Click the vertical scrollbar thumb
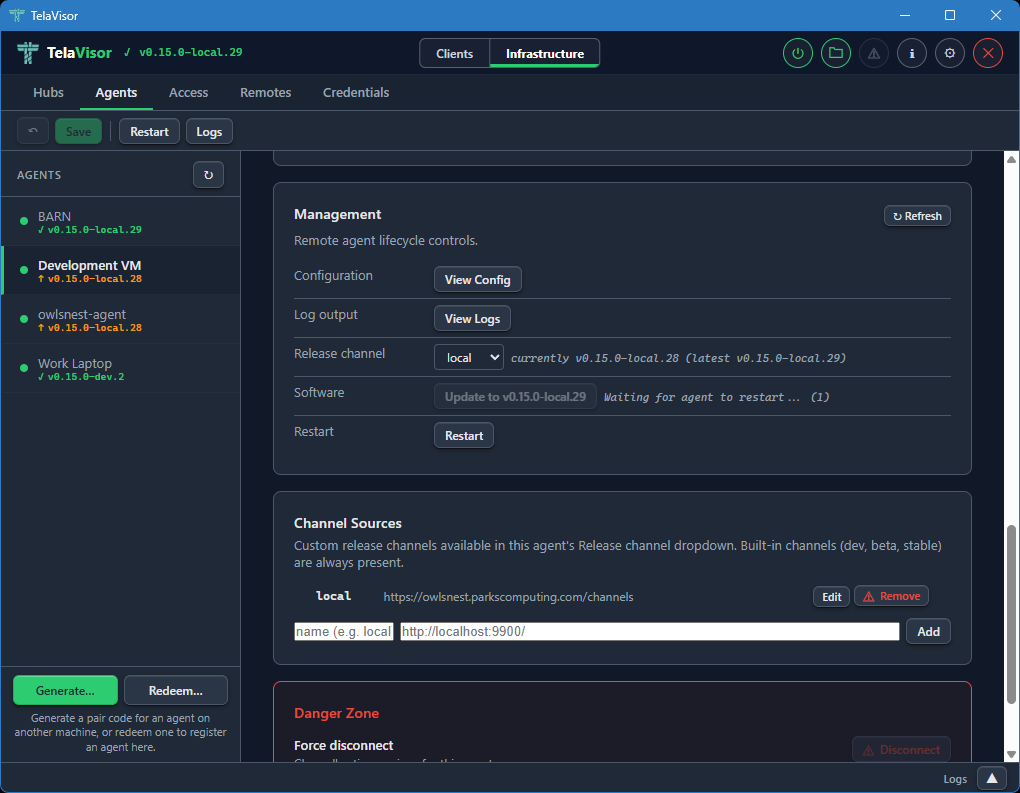 1011,613
